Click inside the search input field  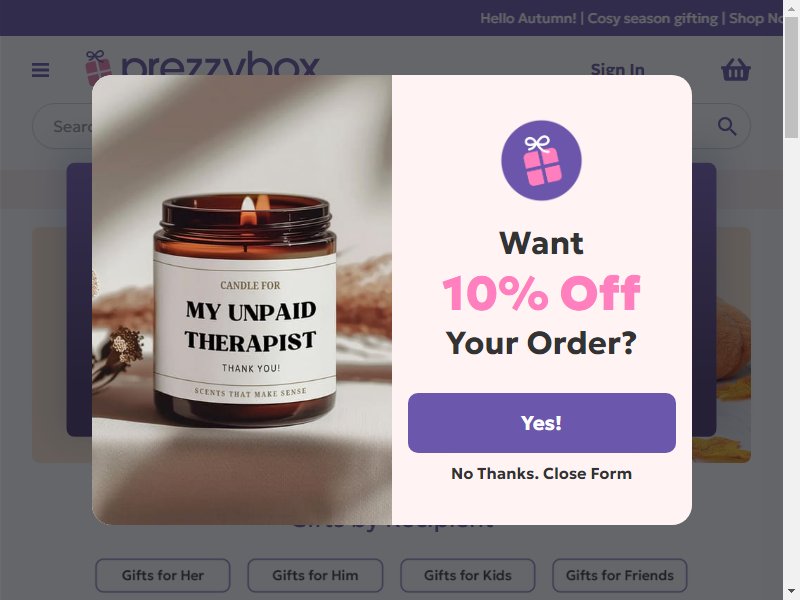pos(61,126)
